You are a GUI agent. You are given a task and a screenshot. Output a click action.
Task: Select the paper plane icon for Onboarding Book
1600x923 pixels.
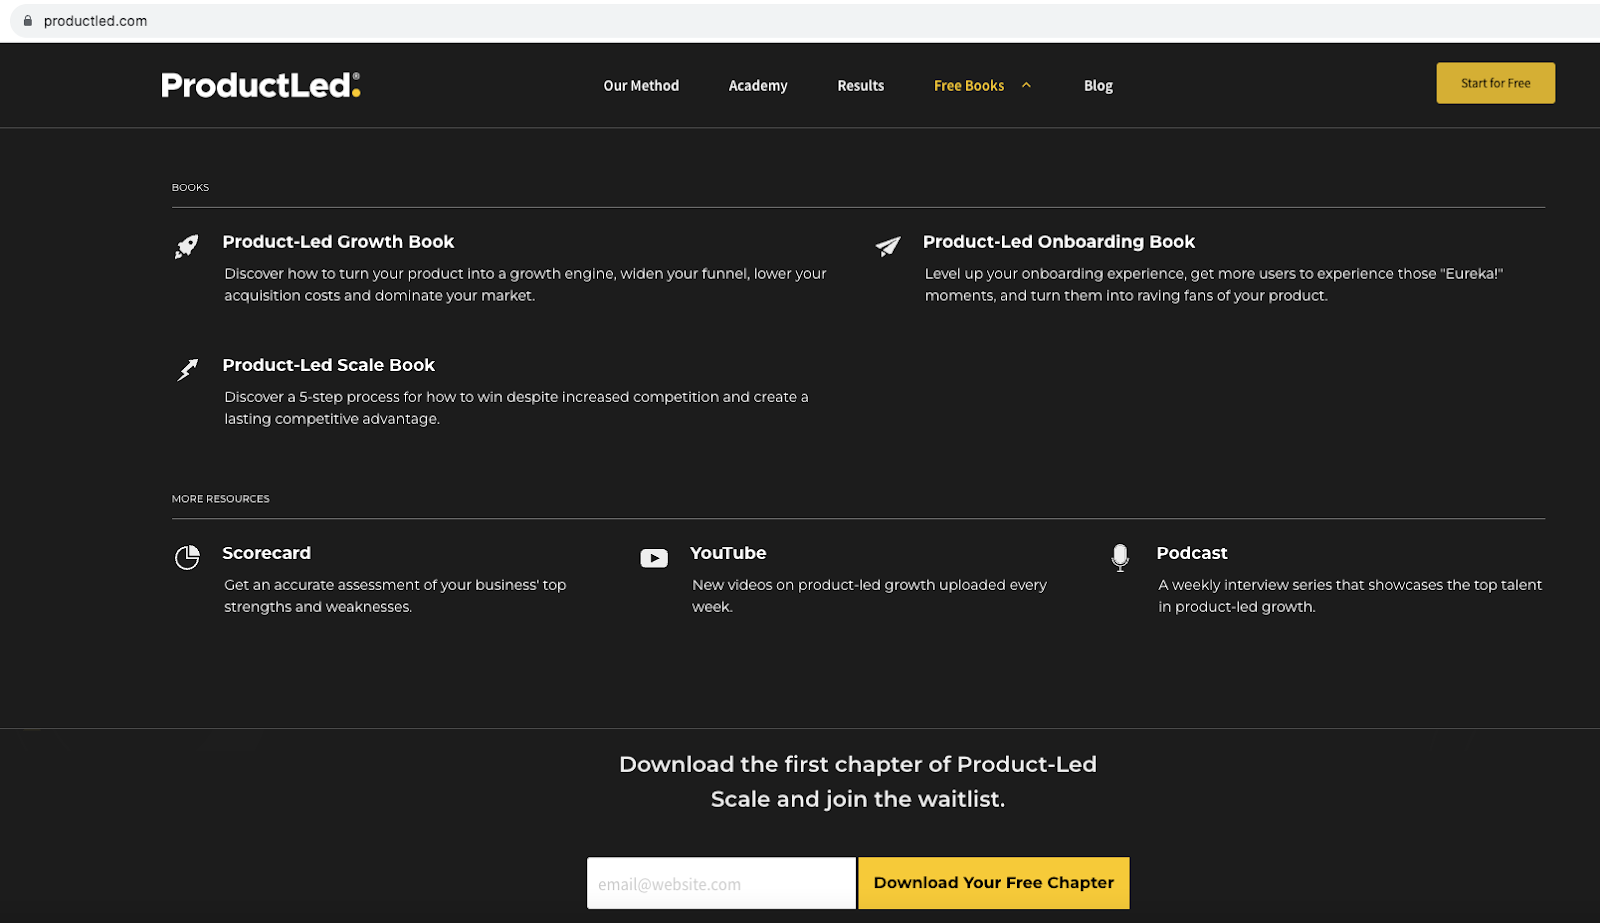point(888,246)
